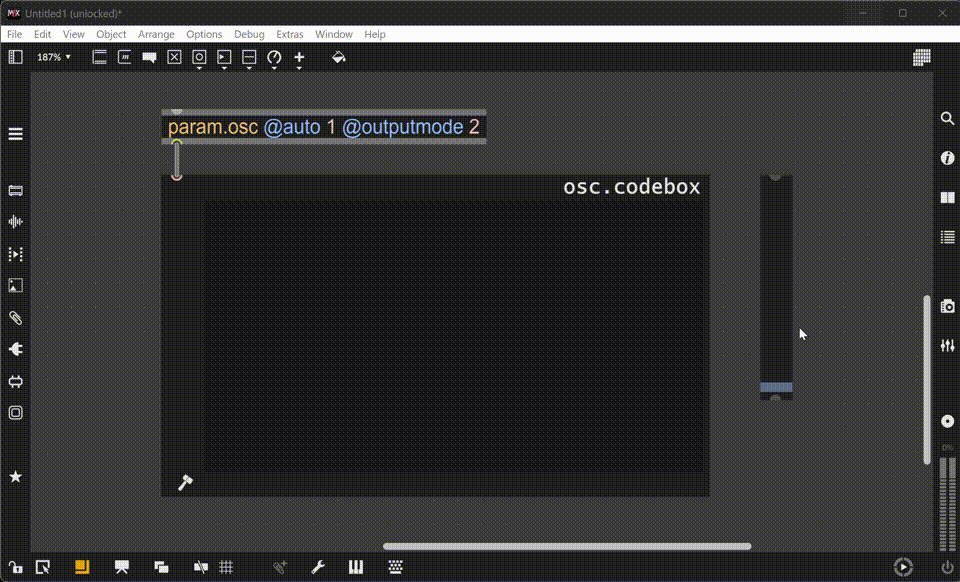Image resolution: width=960 pixels, height=582 pixels.
Task: Click the selection arrow icon beside lock
Action: pyautogui.click(x=42, y=567)
